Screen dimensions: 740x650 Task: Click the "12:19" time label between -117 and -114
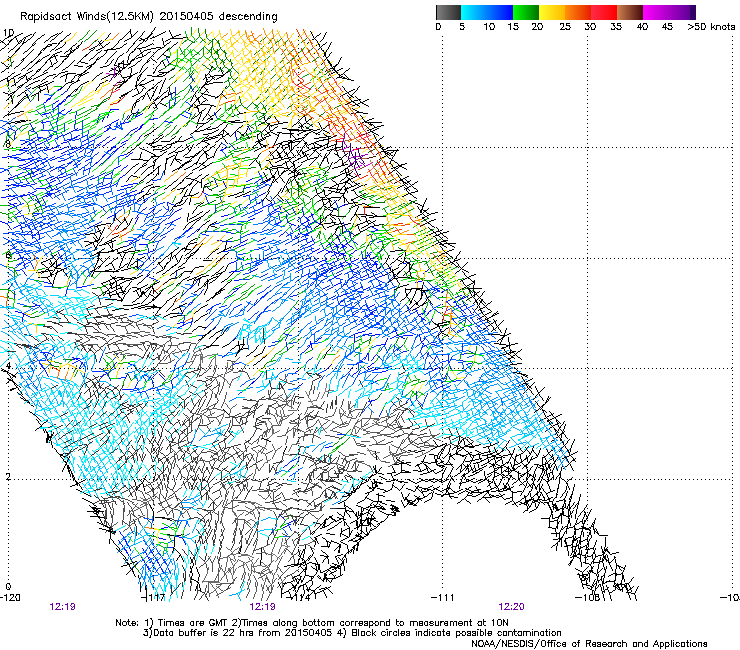point(262,607)
